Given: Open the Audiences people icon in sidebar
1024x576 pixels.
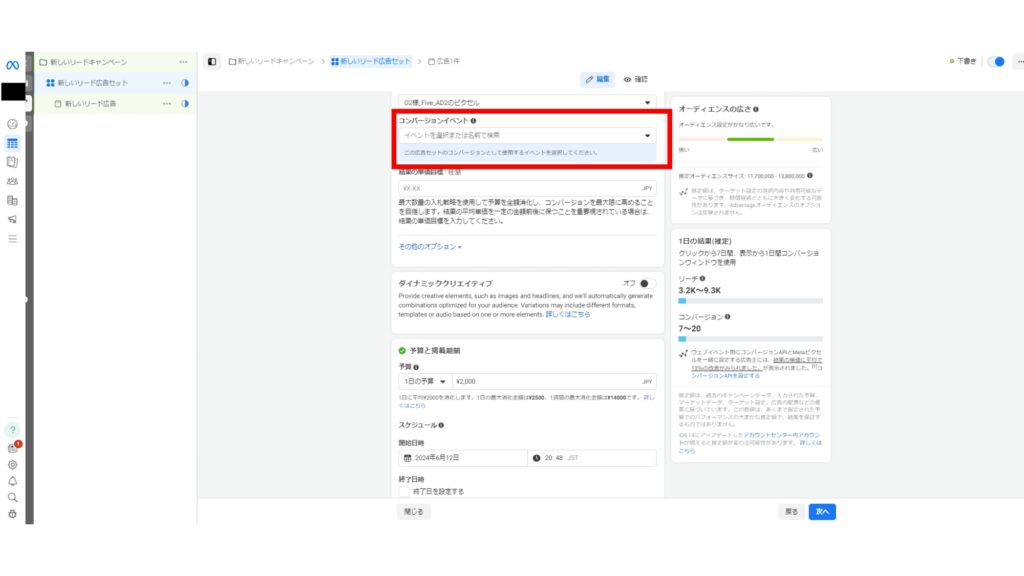Looking at the screenshot, I should [x=12, y=181].
